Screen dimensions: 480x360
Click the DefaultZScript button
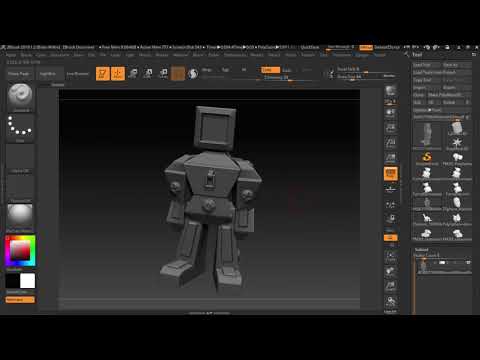387,47
